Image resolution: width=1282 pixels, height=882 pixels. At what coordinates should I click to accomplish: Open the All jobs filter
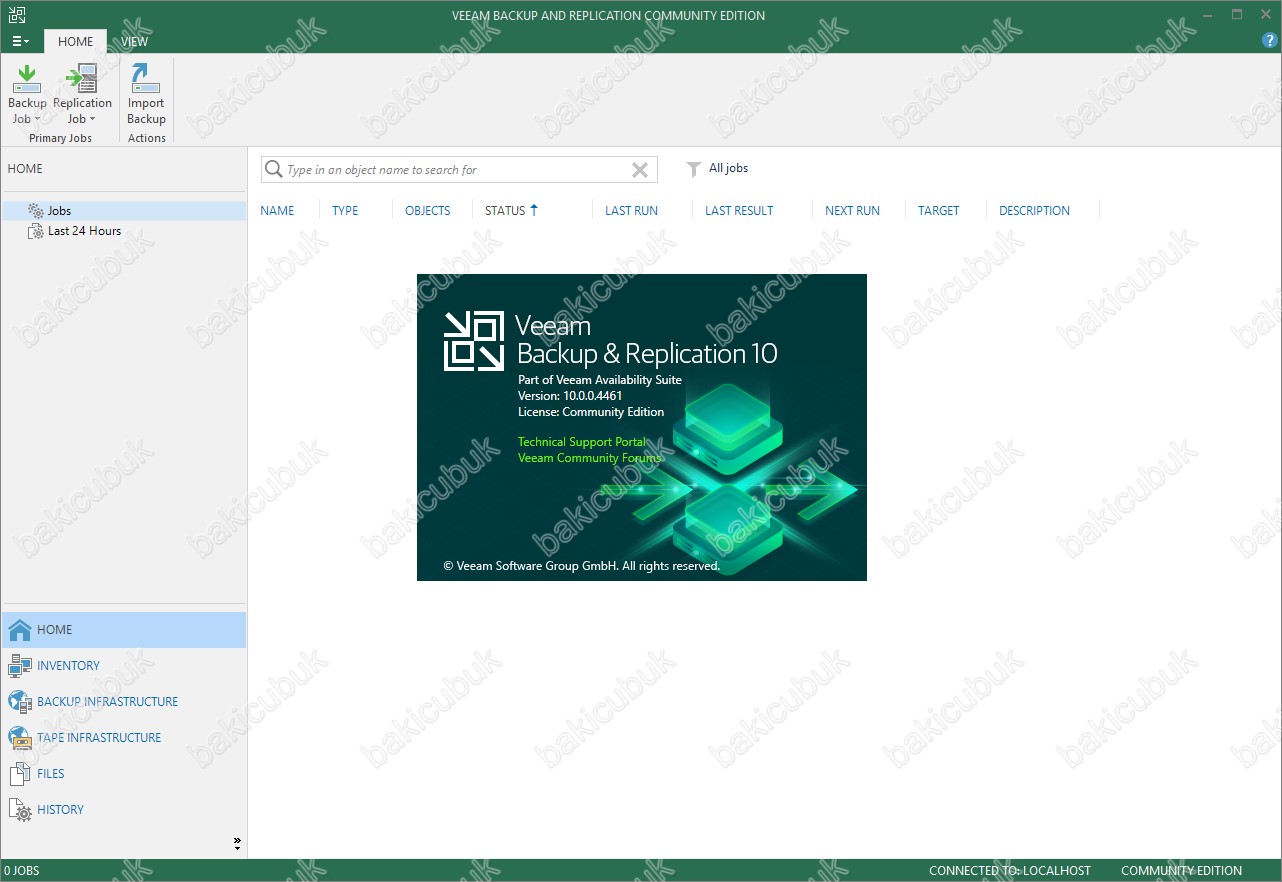point(728,168)
